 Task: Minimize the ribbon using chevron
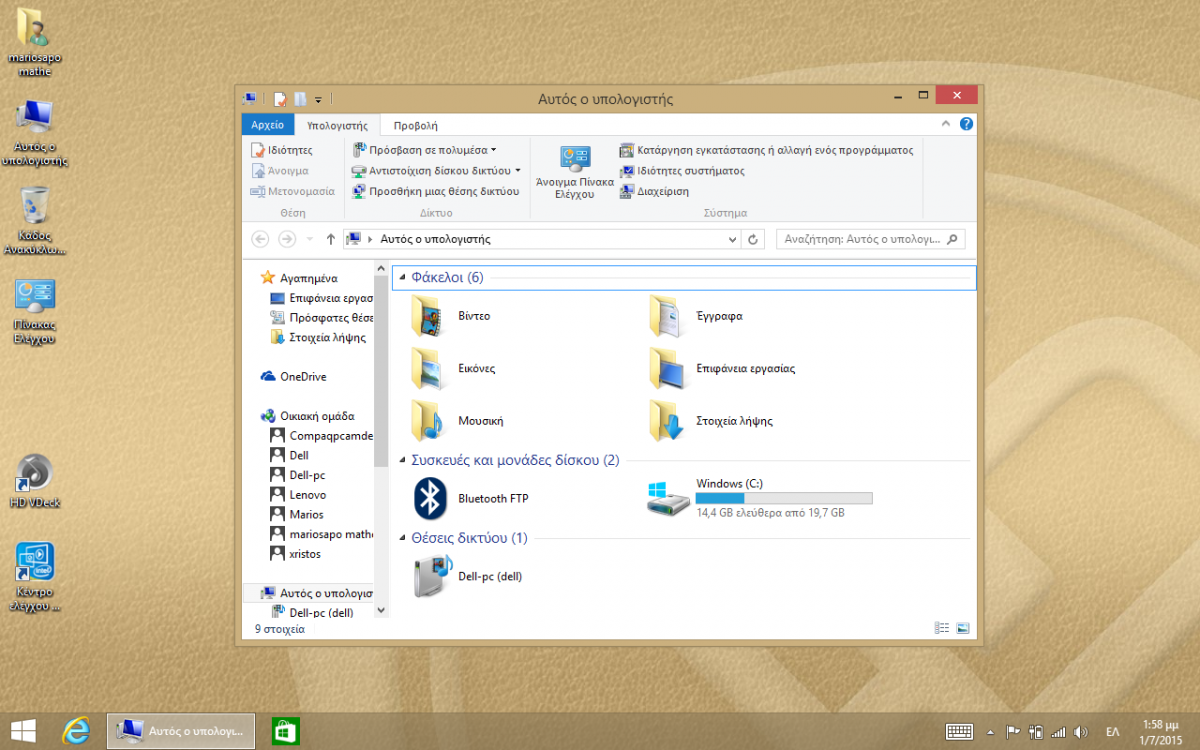tap(945, 125)
